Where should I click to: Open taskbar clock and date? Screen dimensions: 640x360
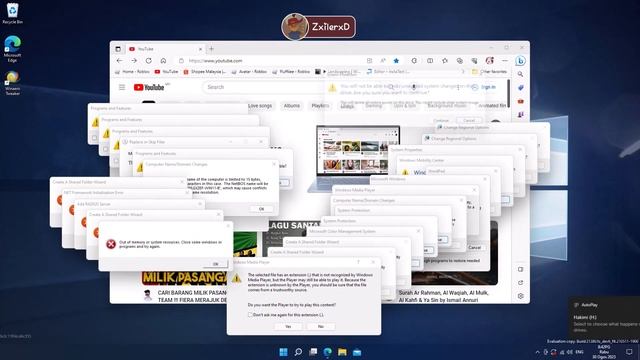tap(604, 352)
